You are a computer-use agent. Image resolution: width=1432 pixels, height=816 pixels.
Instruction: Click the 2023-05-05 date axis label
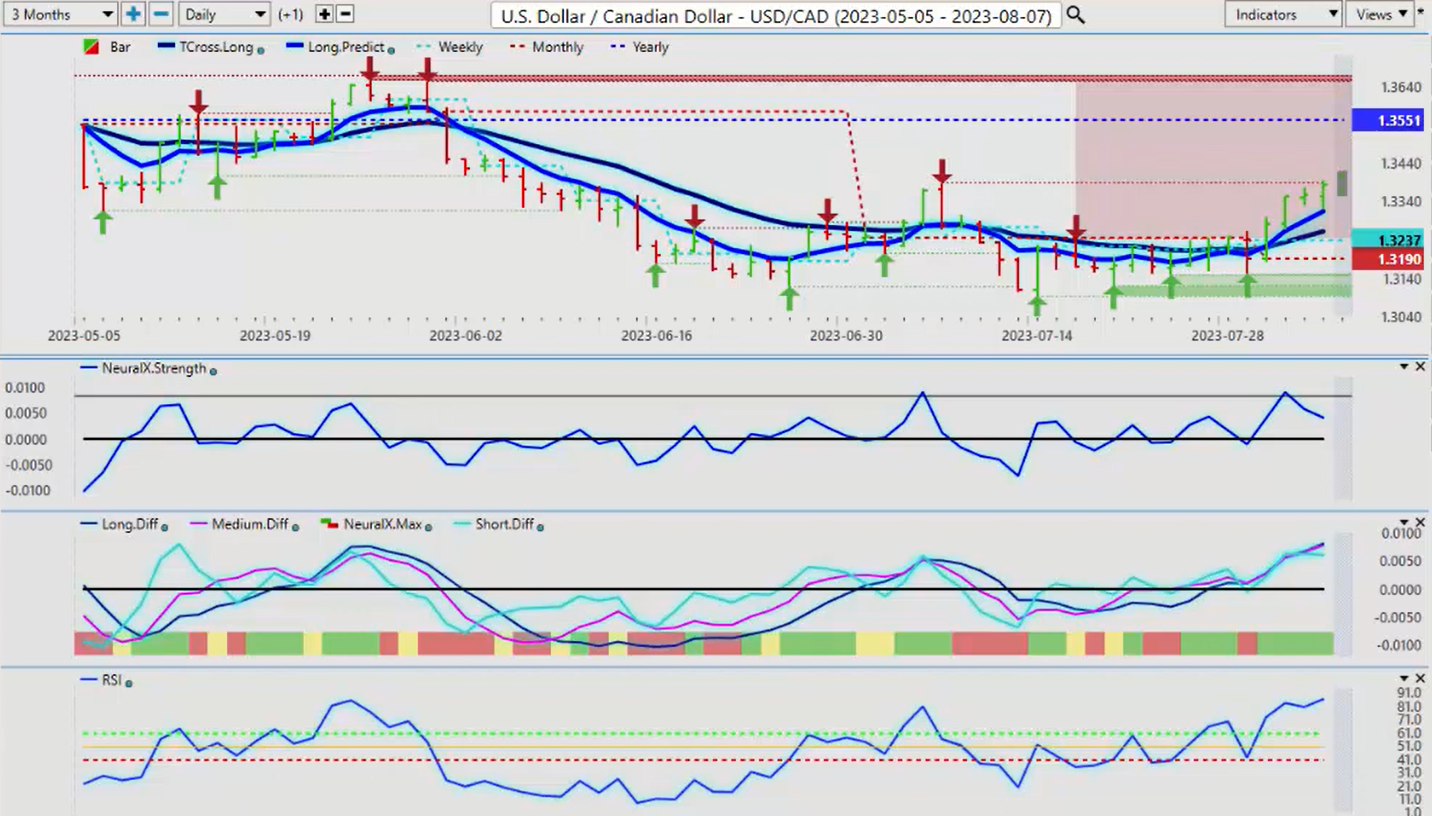(x=83, y=336)
